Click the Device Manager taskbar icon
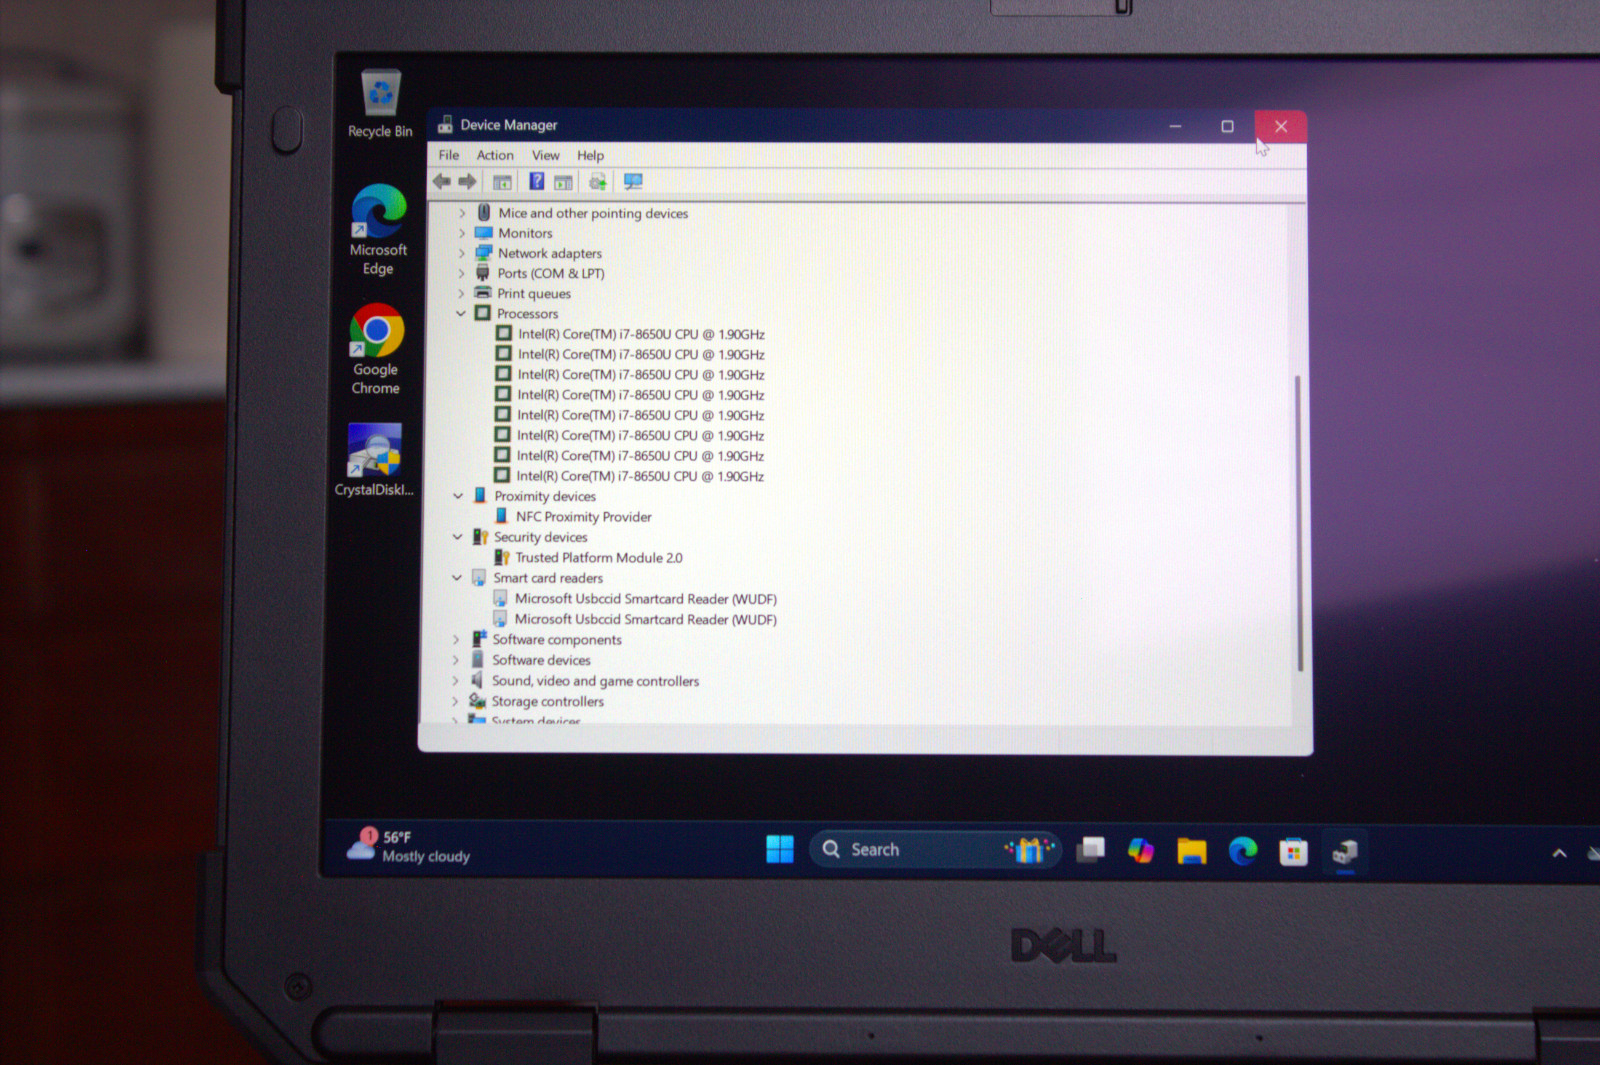 [x=1345, y=852]
